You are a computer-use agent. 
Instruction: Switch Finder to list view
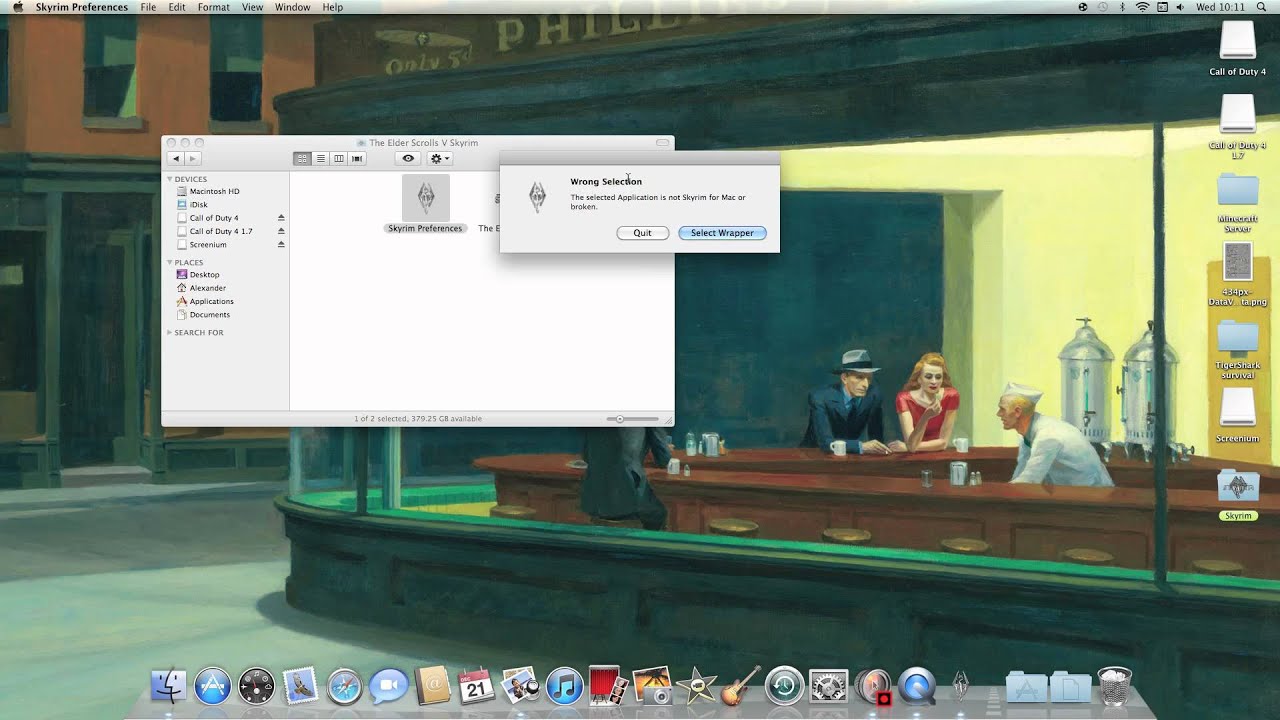click(x=321, y=158)
